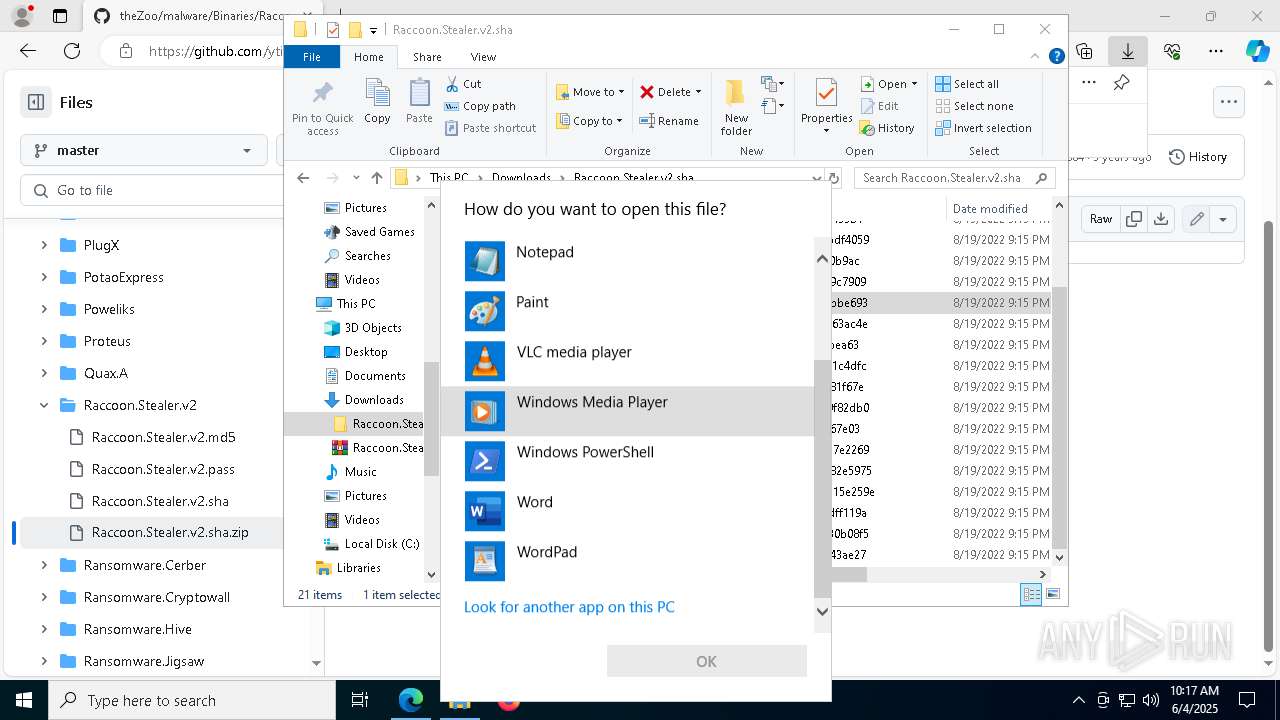Pick Windows PowerShell as the app

pos(627,461)
